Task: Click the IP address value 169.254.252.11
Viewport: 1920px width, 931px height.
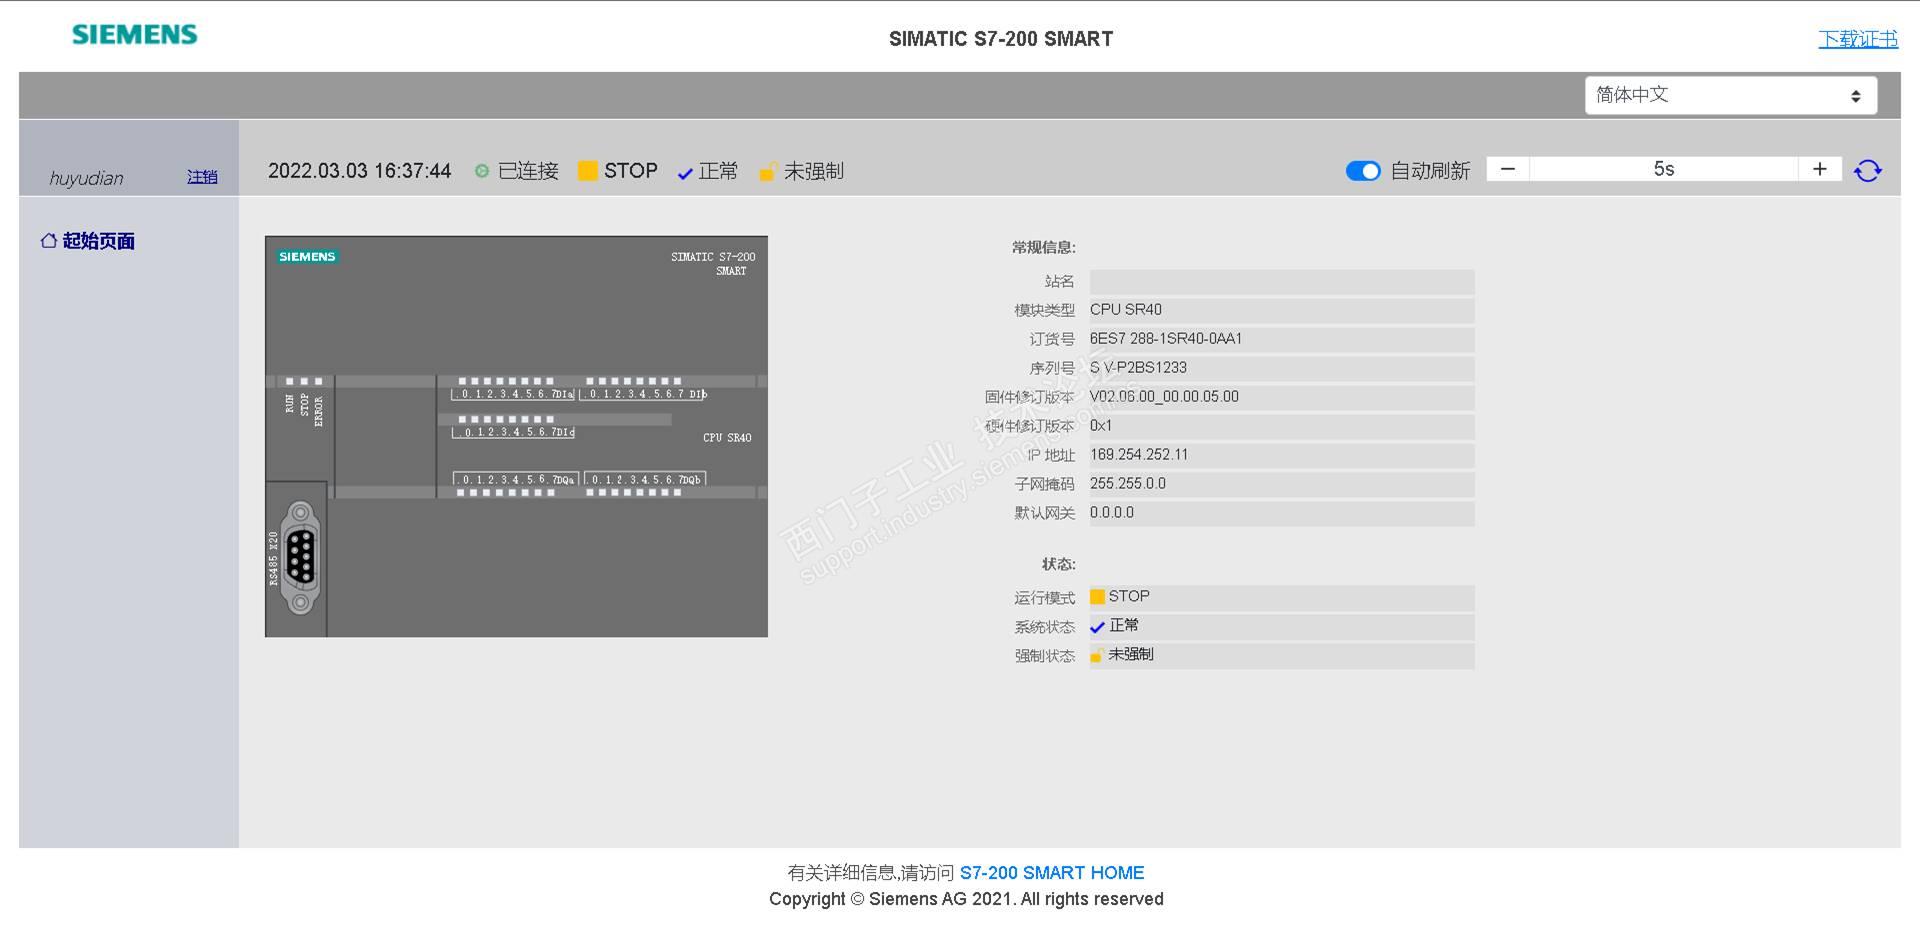Action: [1139, 455]
